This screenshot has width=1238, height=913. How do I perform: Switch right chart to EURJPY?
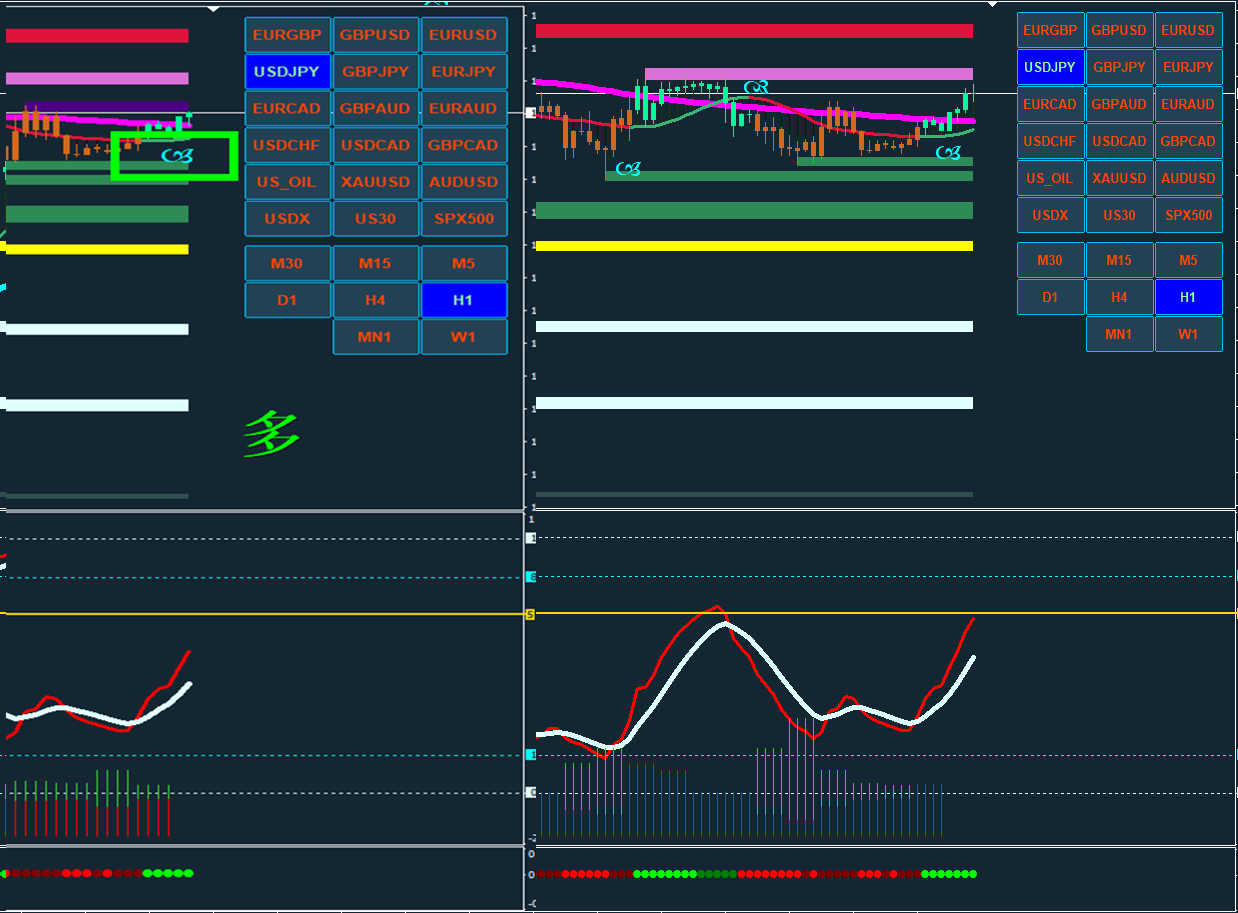(x=1188, y=67)
